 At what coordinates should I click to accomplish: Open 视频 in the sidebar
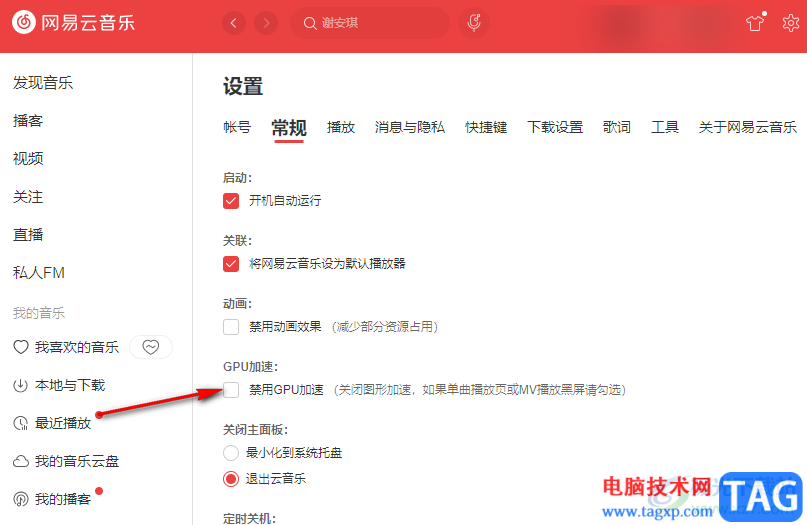[x=28, y=159]
